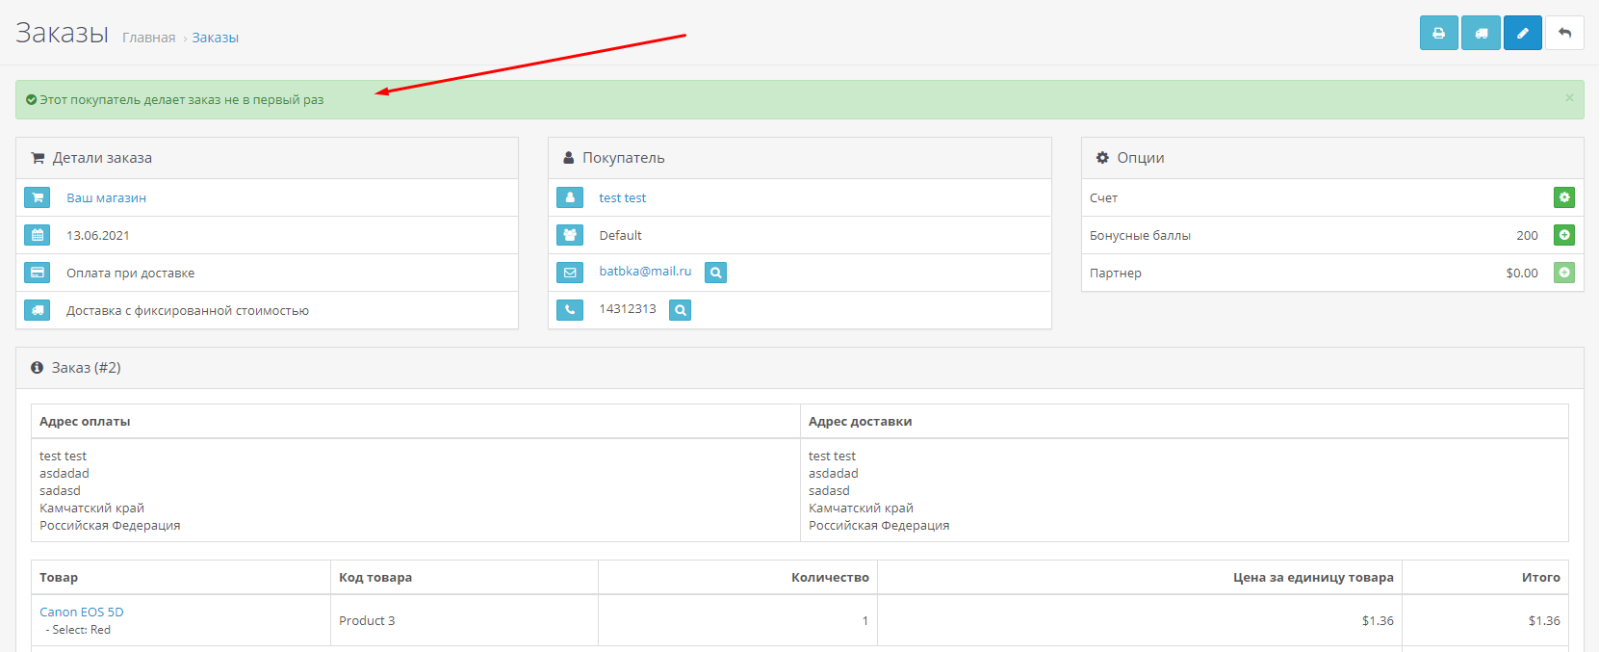Open the Ваш магазин store link
This screenshot has height=652, width=1600.
(x=106, y=198)
